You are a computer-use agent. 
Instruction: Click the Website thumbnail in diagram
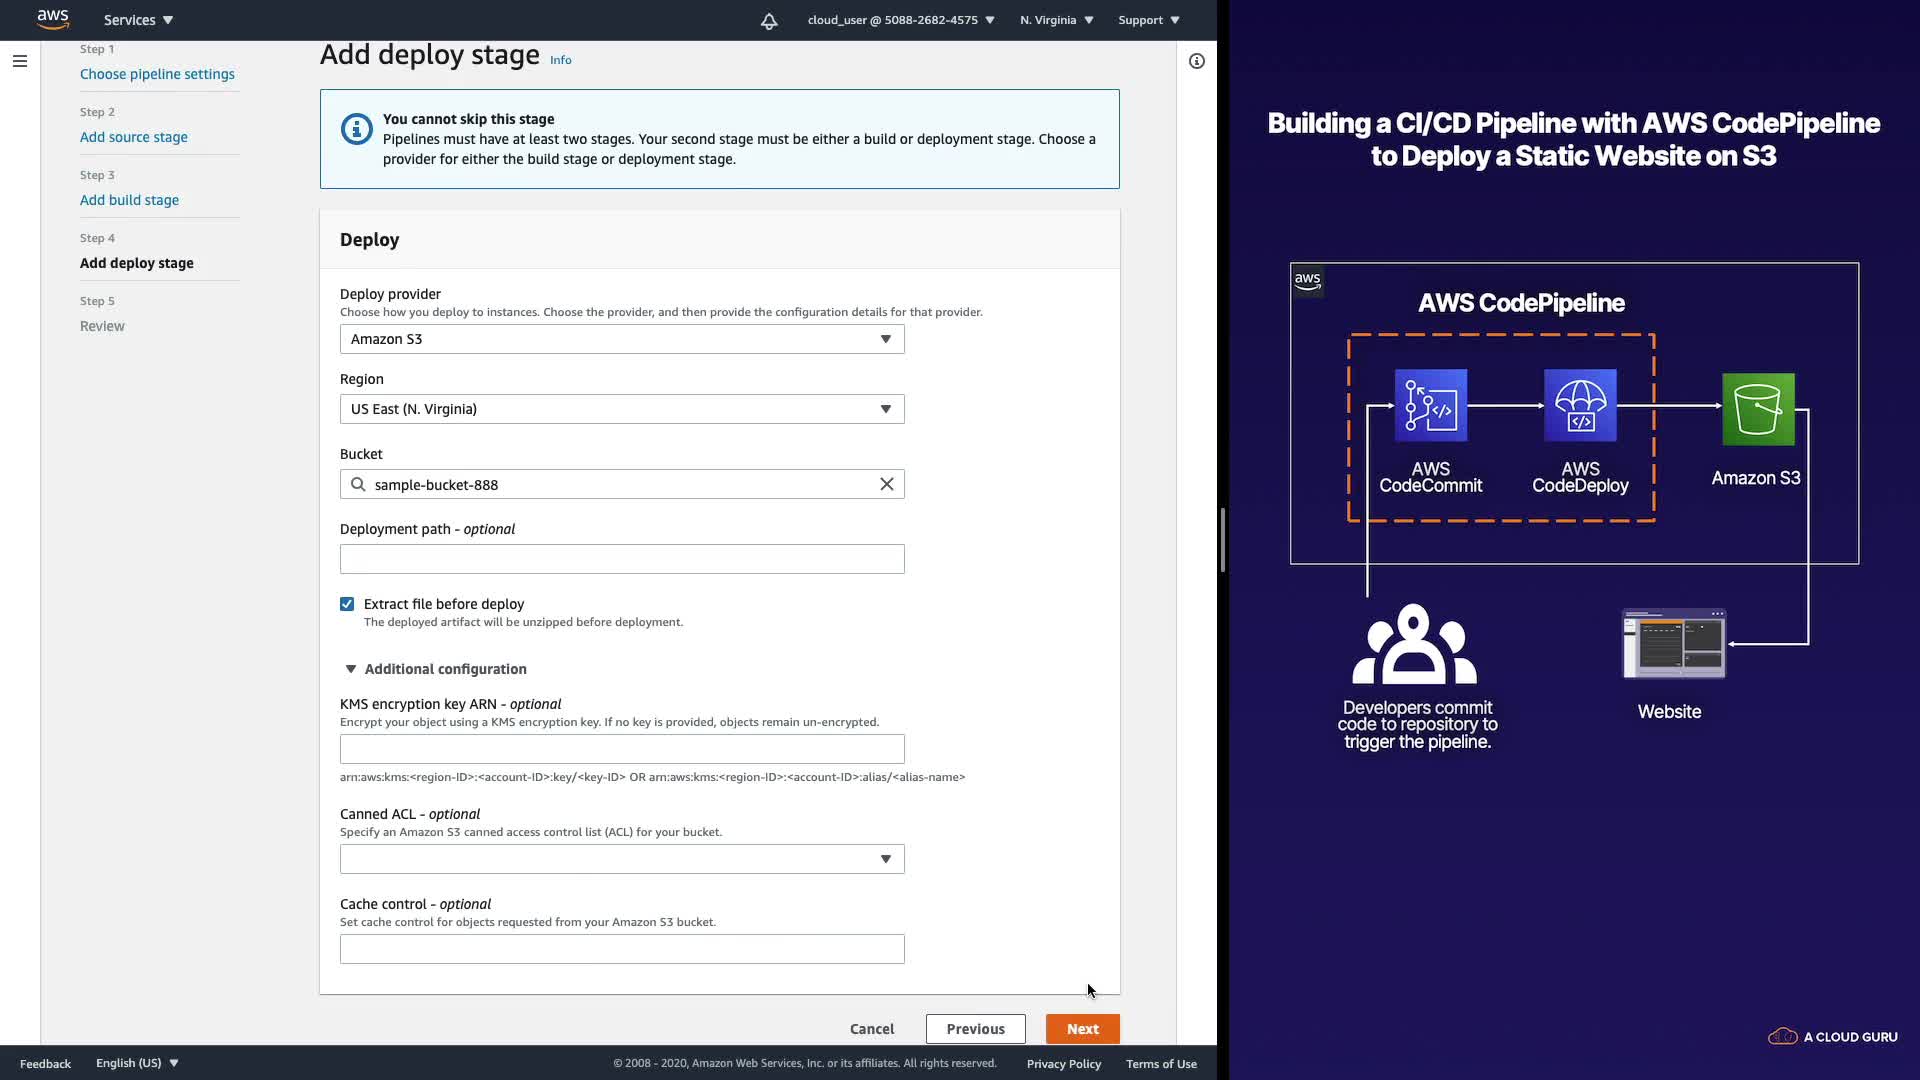[1673, 644]
